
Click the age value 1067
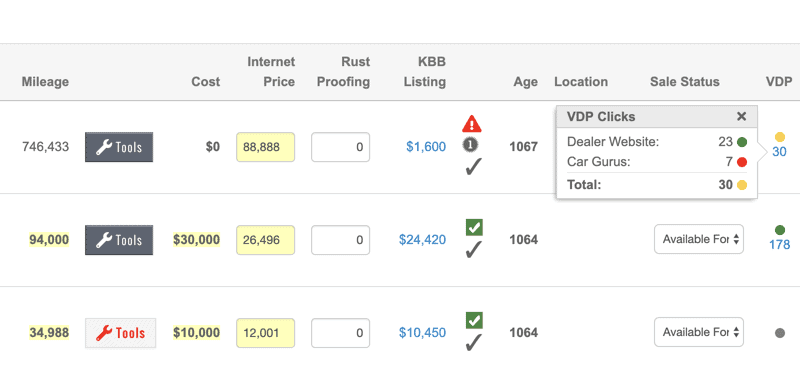pyautogui.click(x=523, y=147)
